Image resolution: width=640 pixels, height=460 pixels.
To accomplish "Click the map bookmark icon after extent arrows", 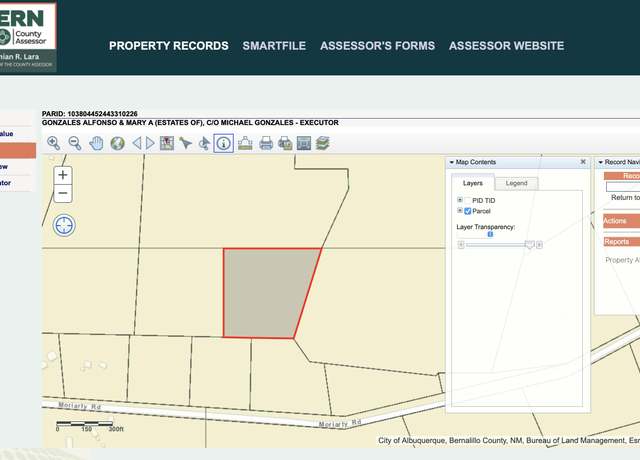I will click(x=167, y=143).
